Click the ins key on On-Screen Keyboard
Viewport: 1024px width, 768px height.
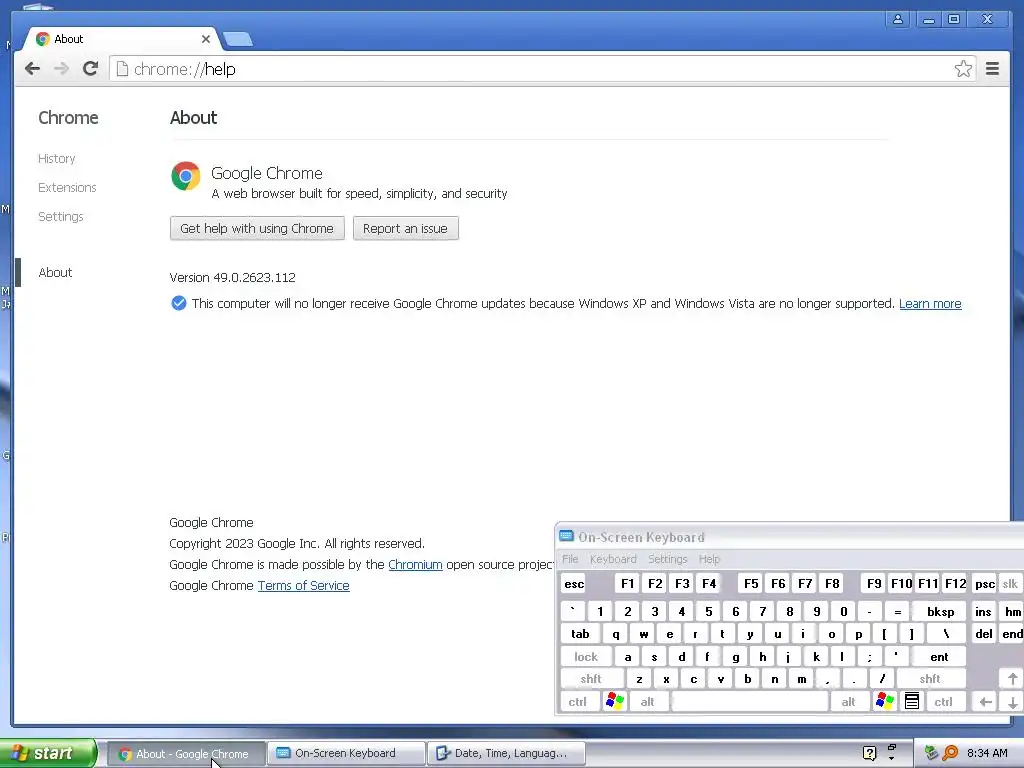click(984, 612)
